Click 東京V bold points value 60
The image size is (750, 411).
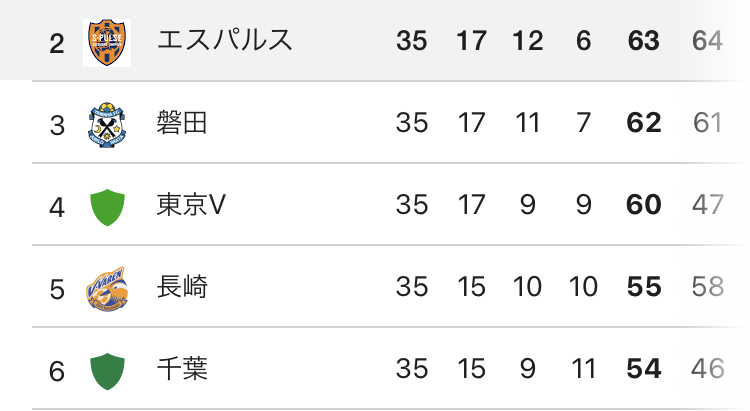point(643,205)
